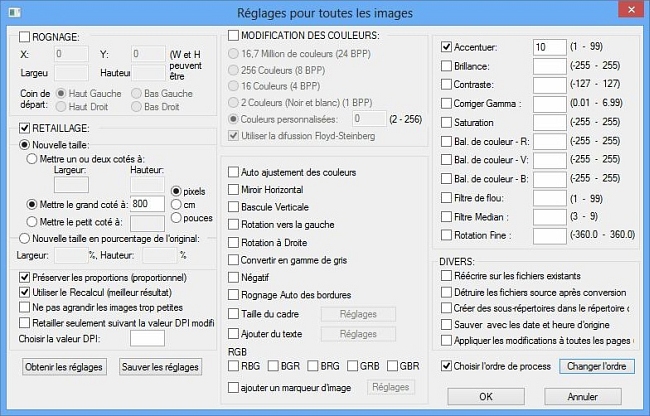Click the app icon in the title bar
Viewport: 650px width, 416px height.
coord(15,12)
